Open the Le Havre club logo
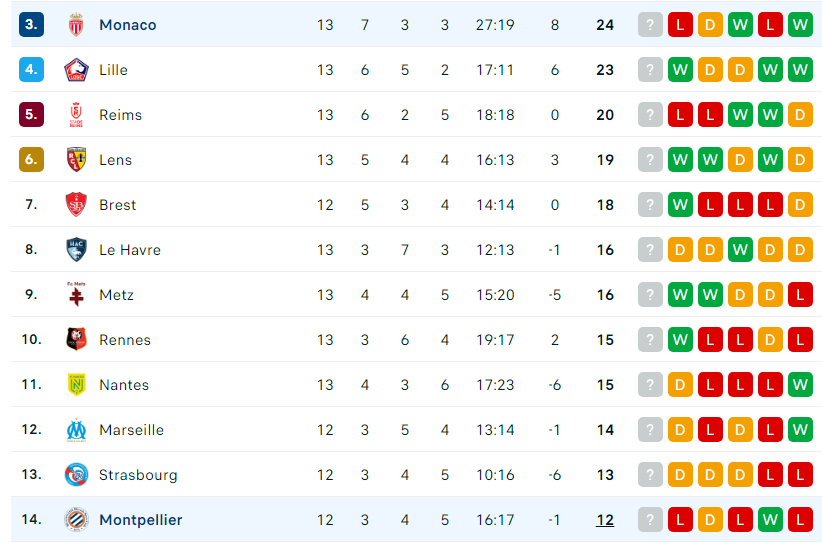The height and width of the screenshot is (548, 822). tap(76, 250)
